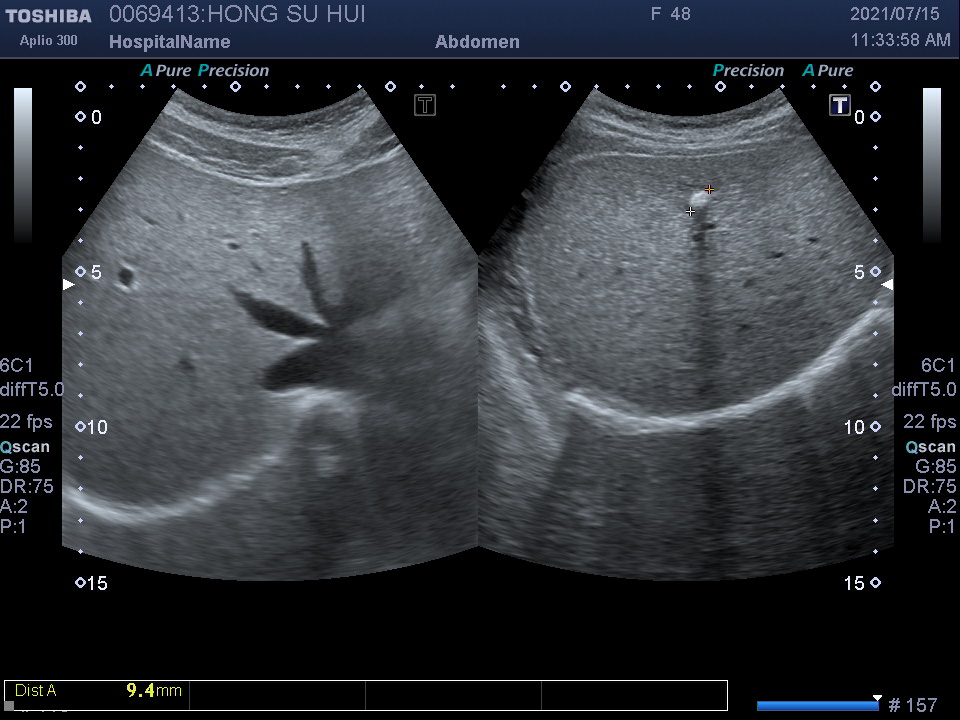Image resolution: width=960 pixels, height=720 pixels.
Task: Open the Abdomen exam preset label
Action: [477, 42]
